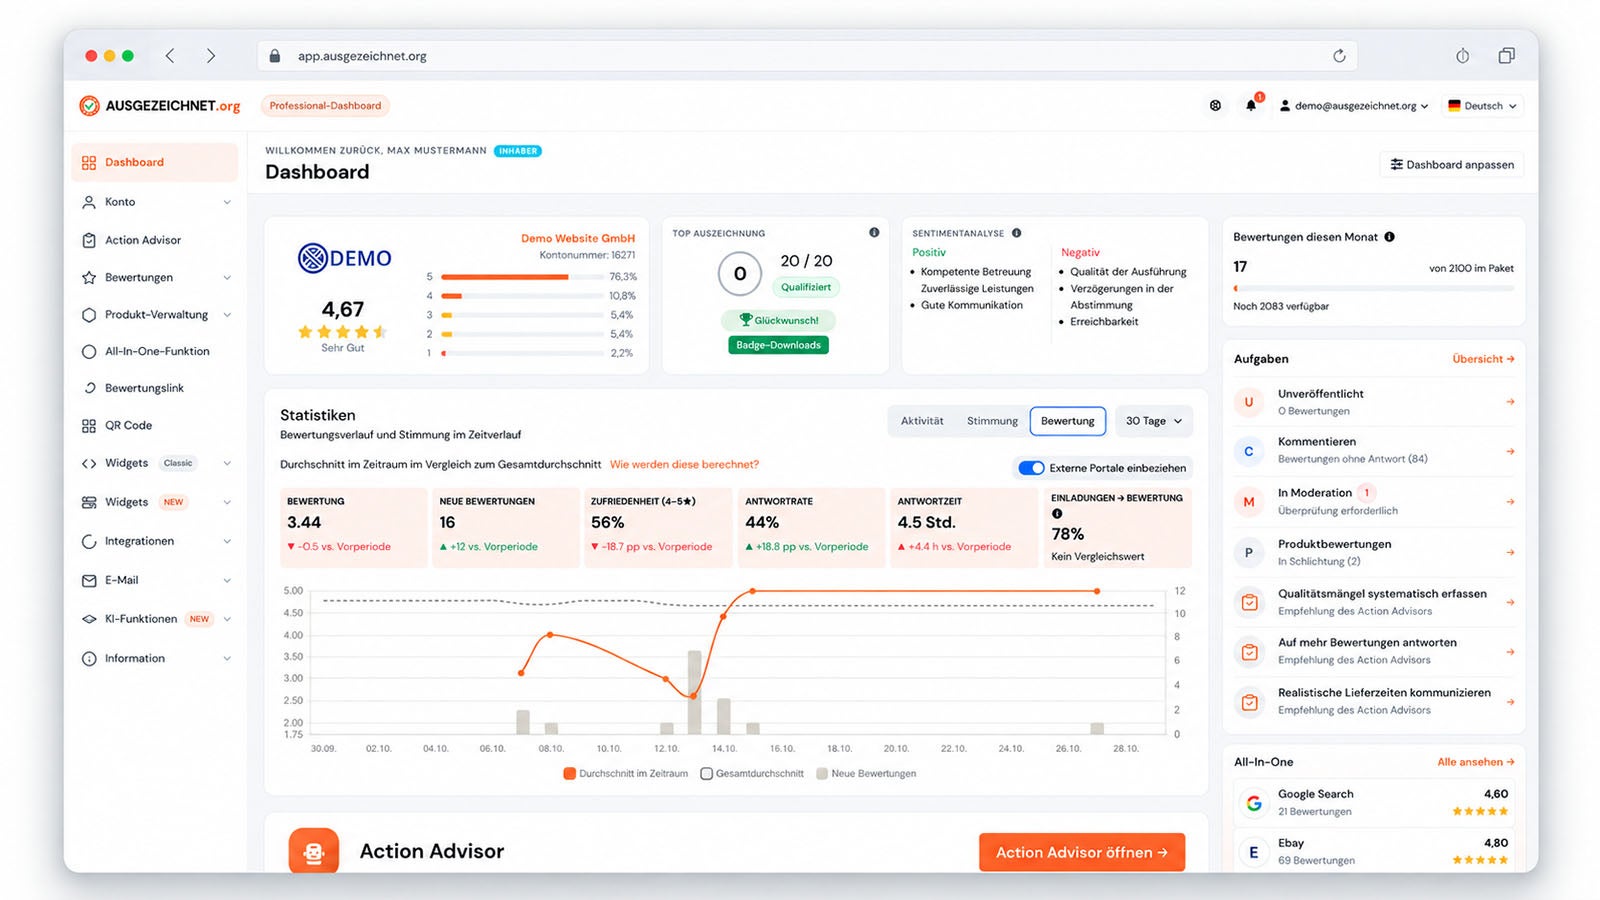Viewport: 1600px width, 900px height.
Task: Click the Sentimentanalyse info icon
Action: [x=1016, y=233]
